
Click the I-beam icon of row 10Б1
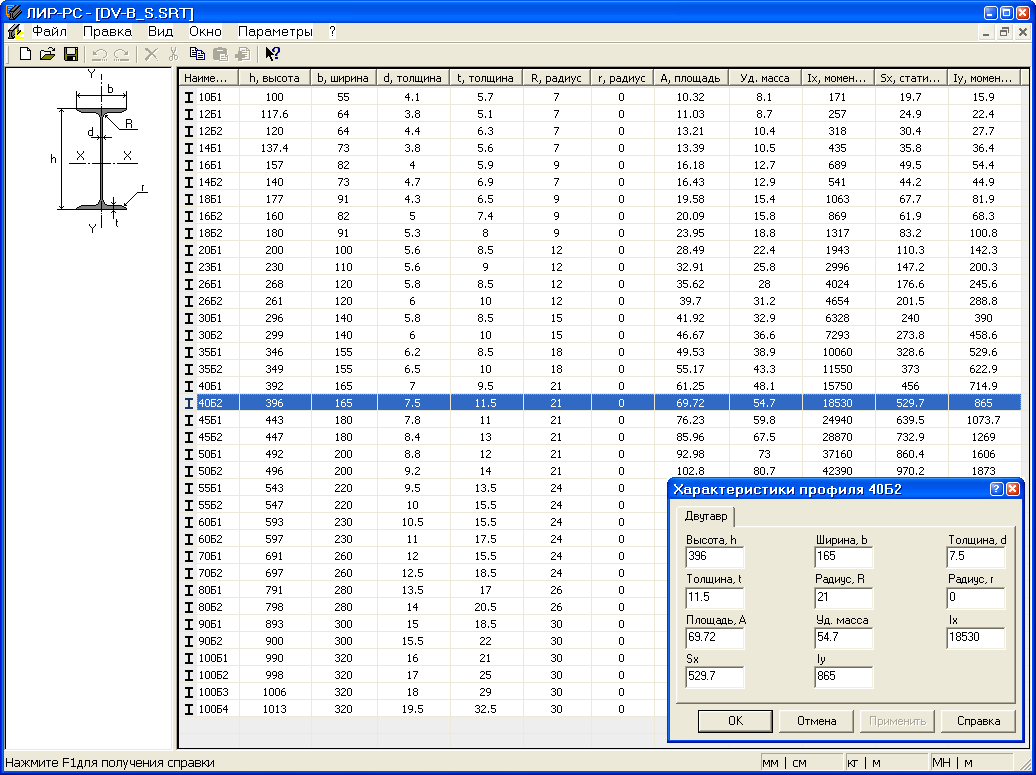(188, 97)
